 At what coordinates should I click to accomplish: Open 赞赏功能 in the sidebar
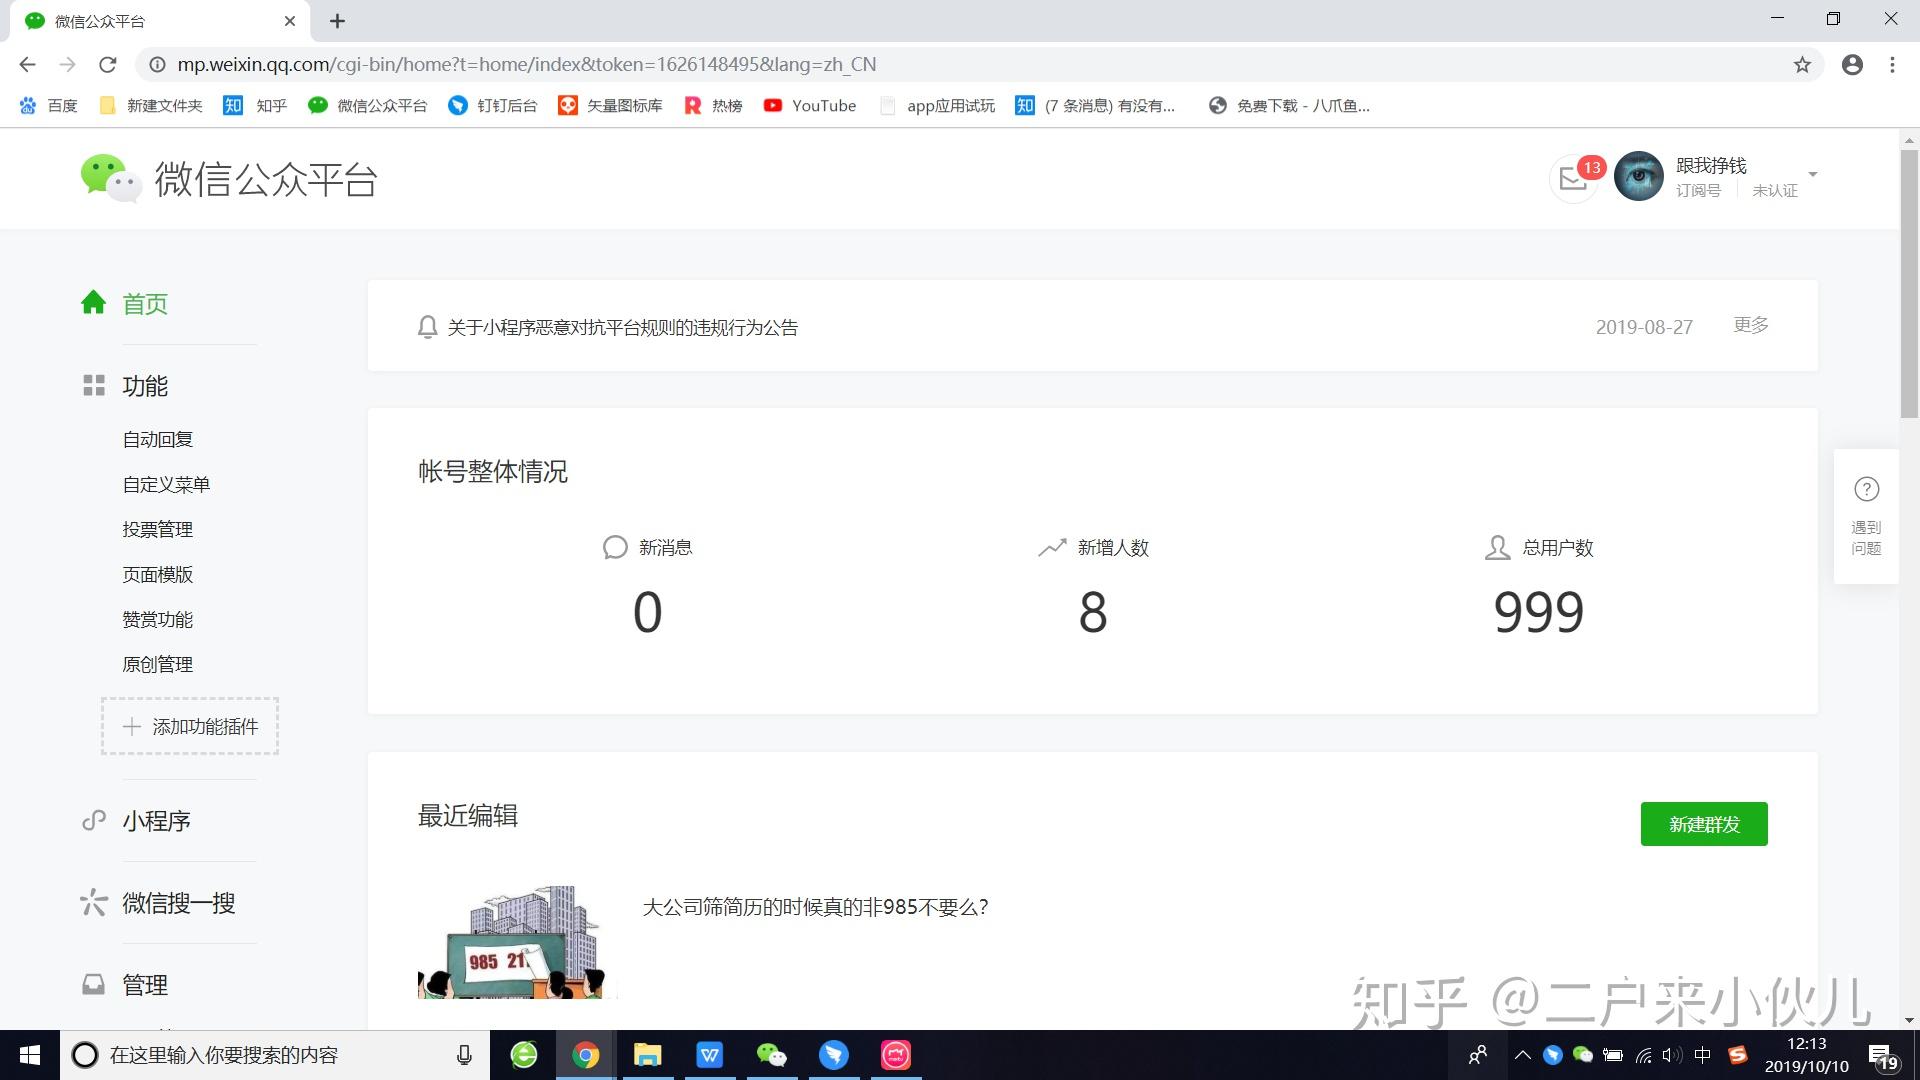point(158,620)
